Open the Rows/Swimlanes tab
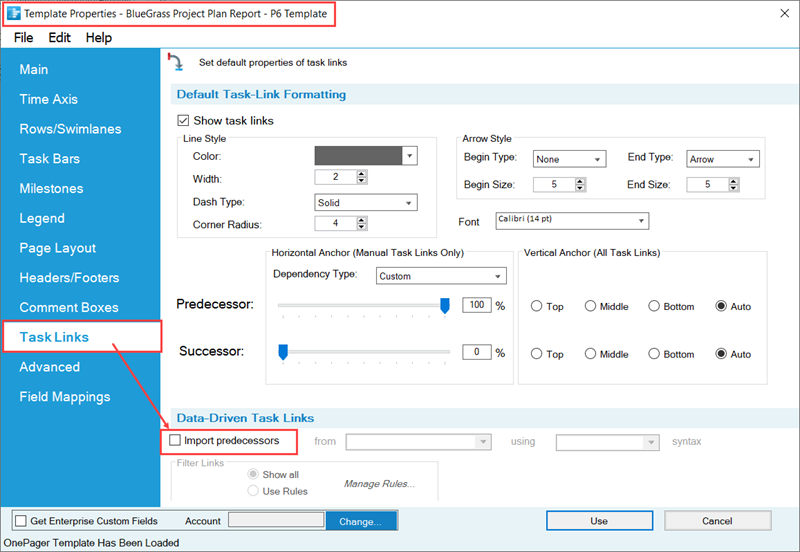 pyautogui.click(x=70, y=129)
